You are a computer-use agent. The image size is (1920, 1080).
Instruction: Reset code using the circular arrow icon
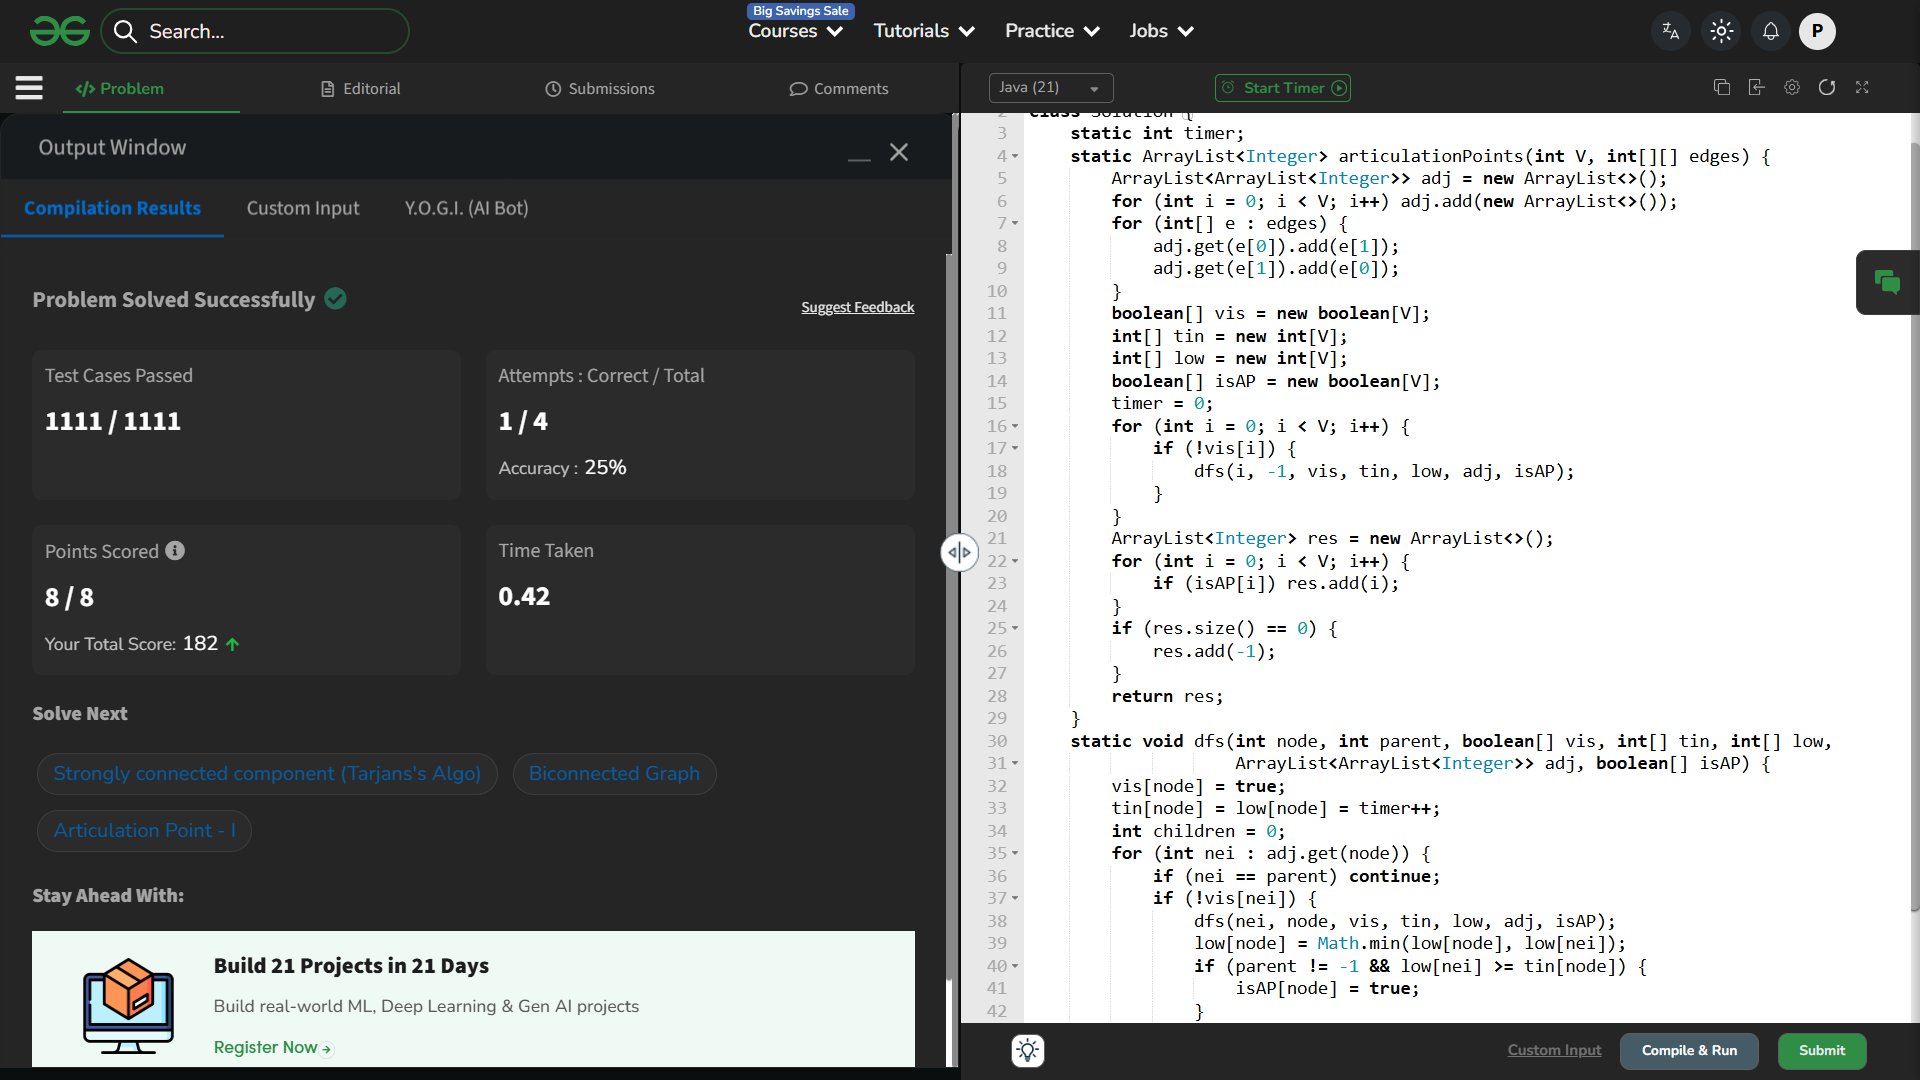(1826, 88)
